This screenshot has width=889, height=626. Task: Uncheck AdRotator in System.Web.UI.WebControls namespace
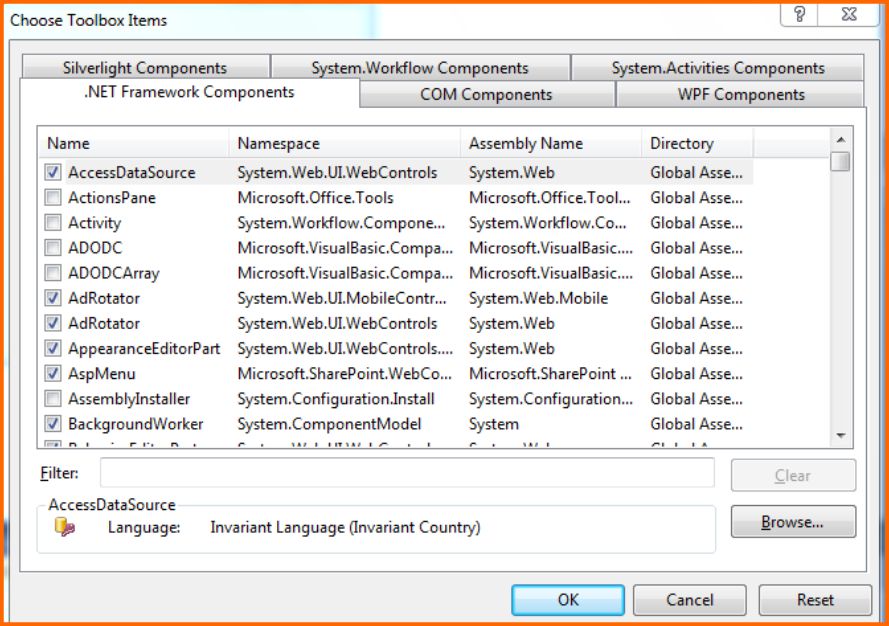point(53,323)
